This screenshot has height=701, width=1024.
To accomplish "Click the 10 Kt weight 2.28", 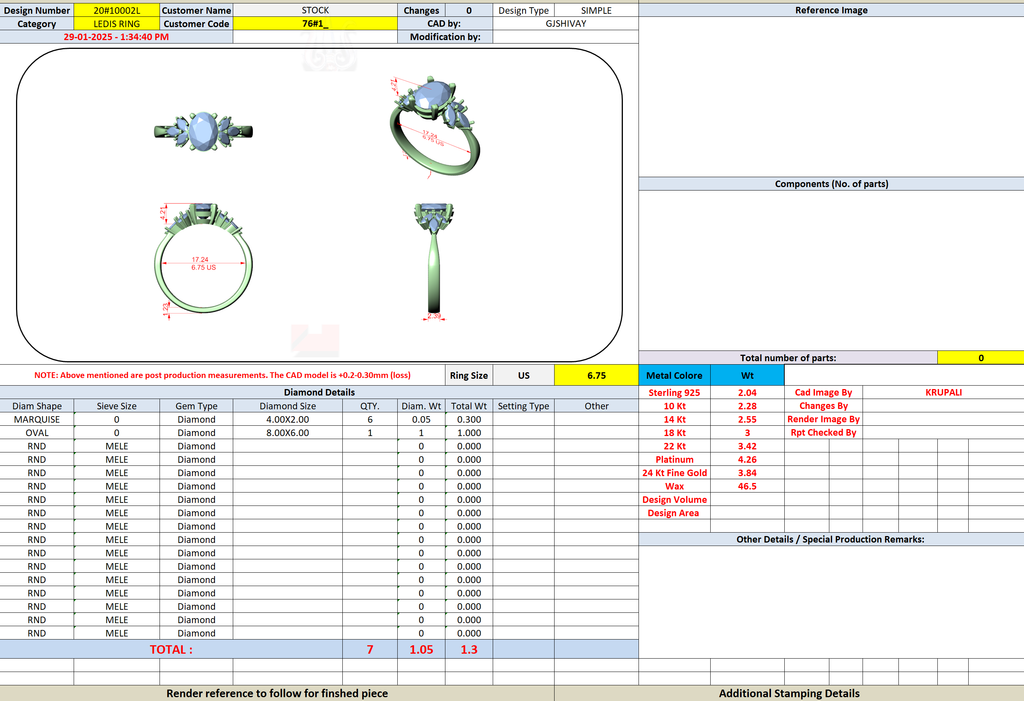I will (x=747, y=406).
